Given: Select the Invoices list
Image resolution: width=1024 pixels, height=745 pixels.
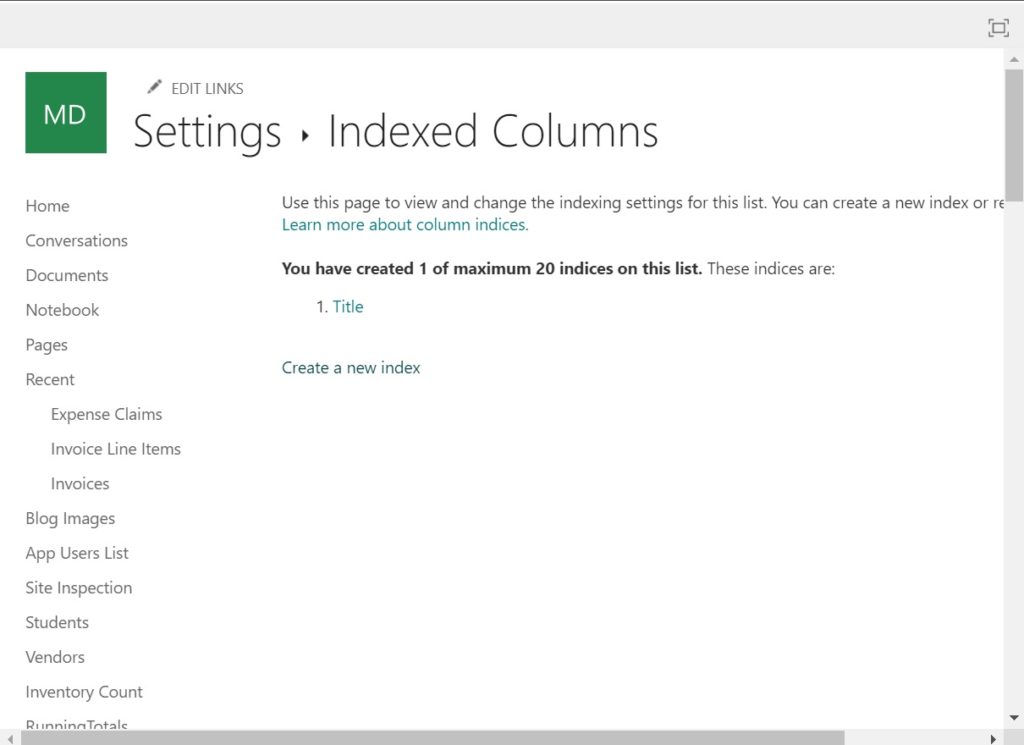Looking at the screenshot, I should click(80, 483).
